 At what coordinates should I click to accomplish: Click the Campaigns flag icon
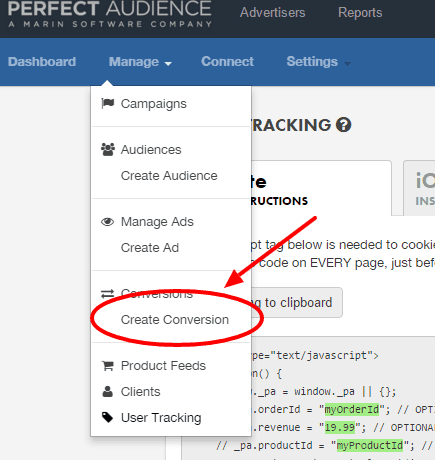click(108, 103)
